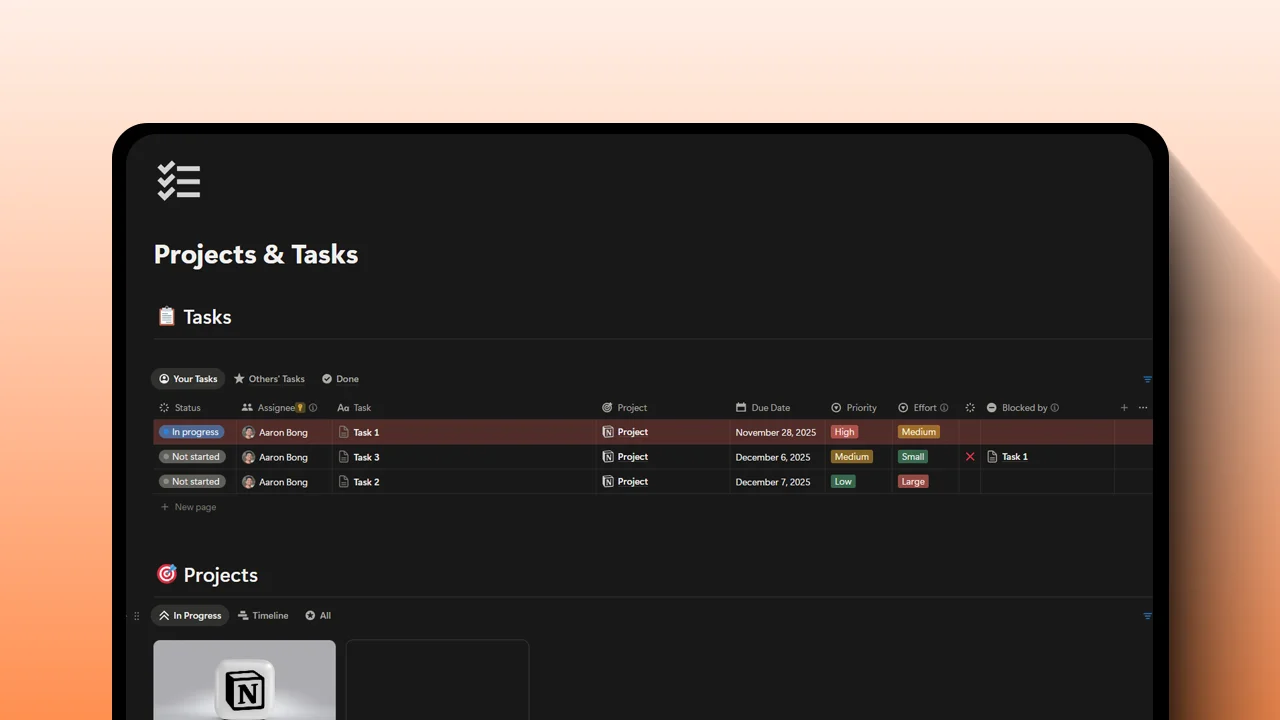
Task: Click the Status column header
Action: tap(180, 408)
